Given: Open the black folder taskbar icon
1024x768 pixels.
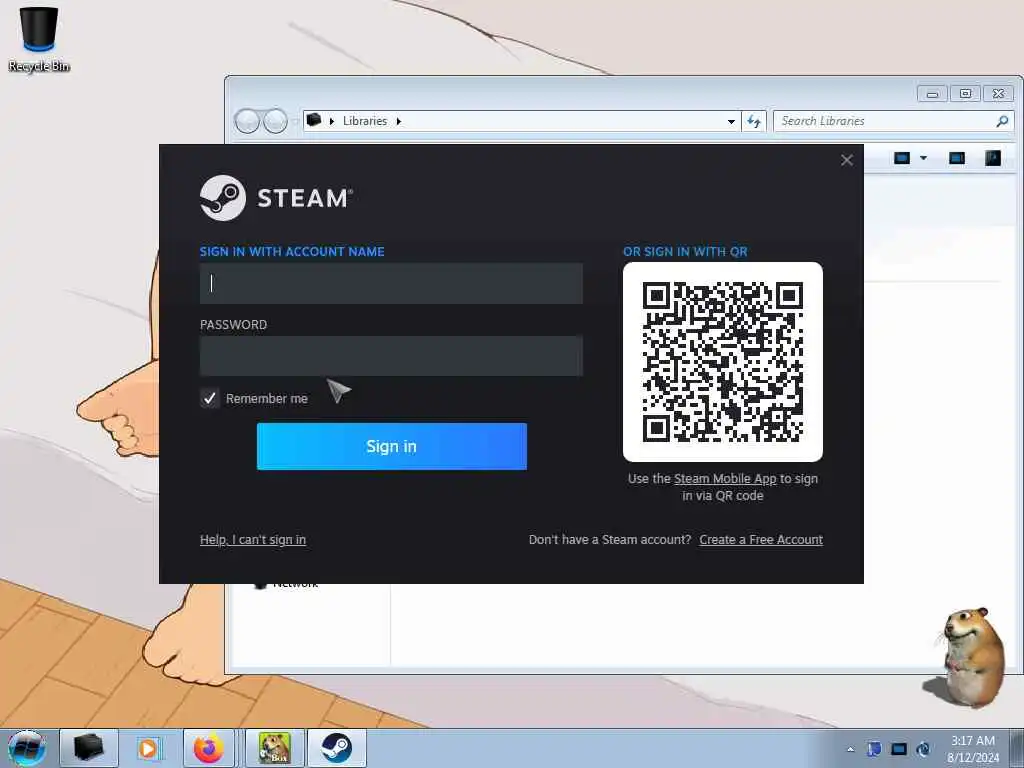Looking at the screenshot, I should 89,748.
